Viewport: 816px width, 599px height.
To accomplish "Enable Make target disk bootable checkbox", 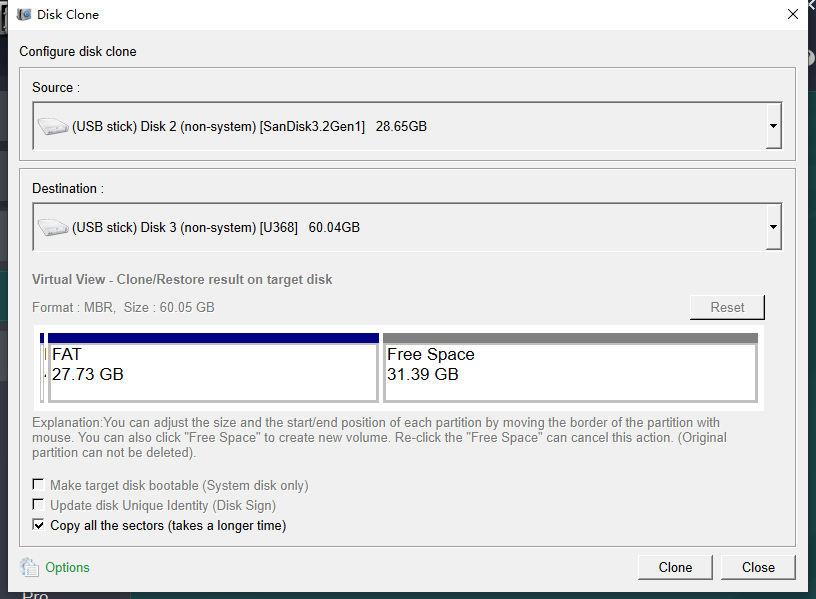I will click(x=39, y=485).
